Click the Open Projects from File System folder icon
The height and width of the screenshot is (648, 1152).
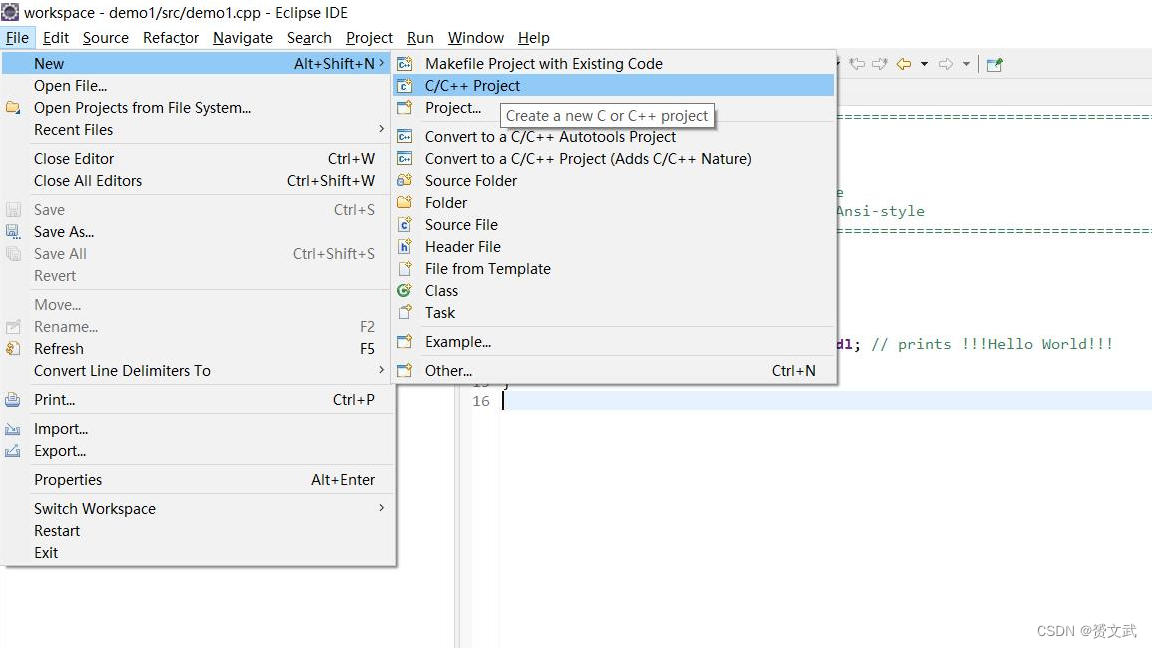(13, 108)
